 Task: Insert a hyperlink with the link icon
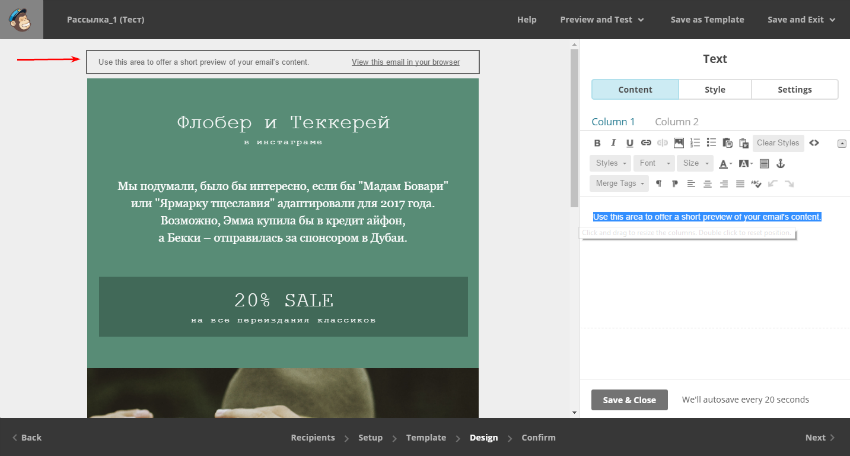coord(646,143)
